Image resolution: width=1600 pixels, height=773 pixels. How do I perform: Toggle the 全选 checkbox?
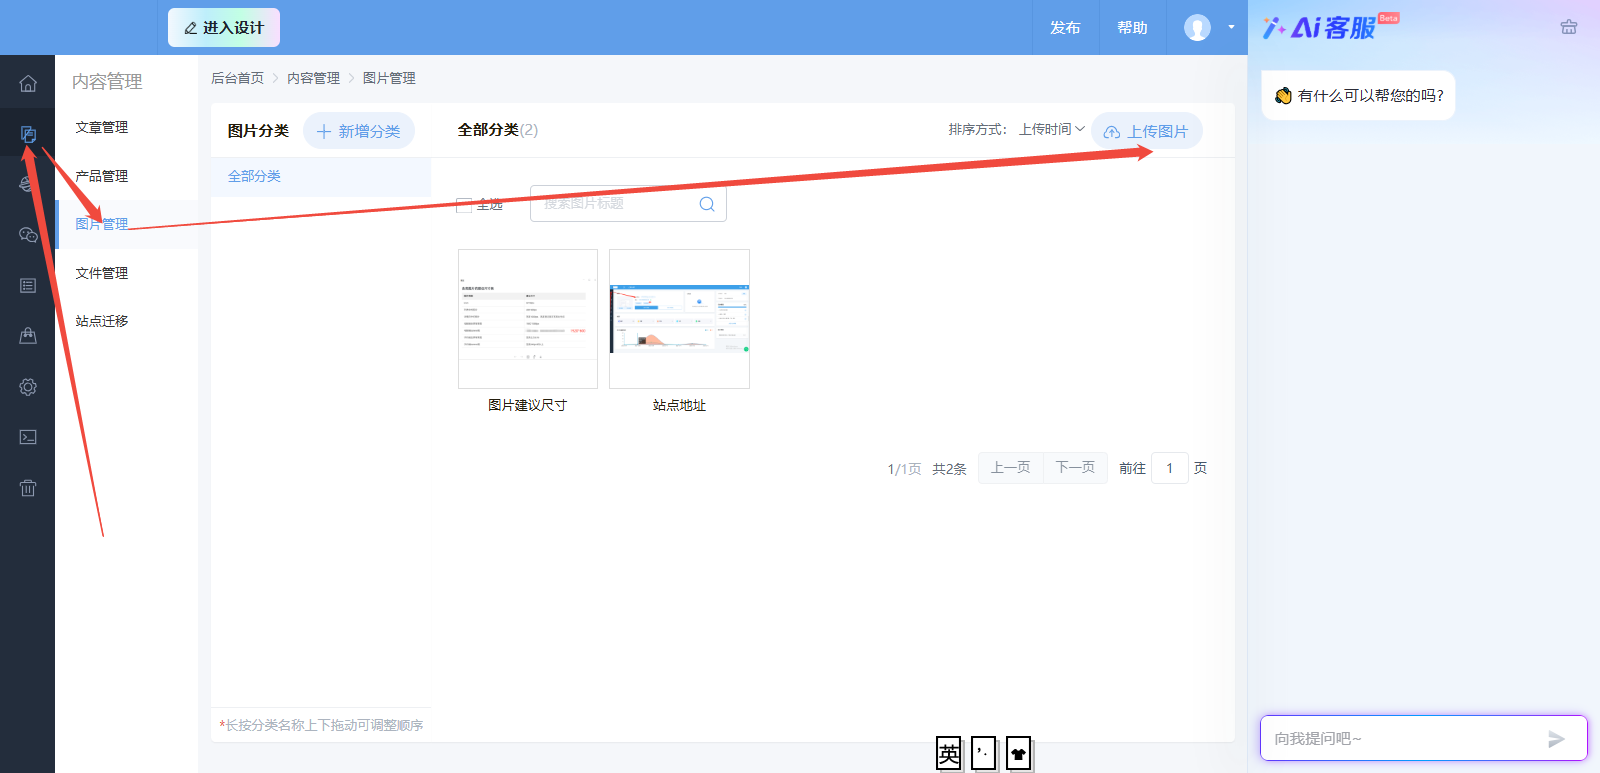[464, 205]
